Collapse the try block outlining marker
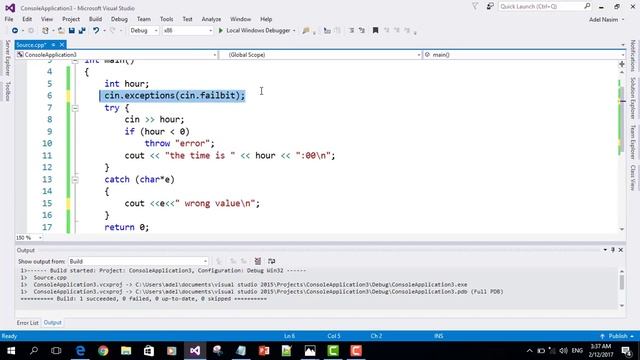The image size is (640, 360). click(75, 108)
